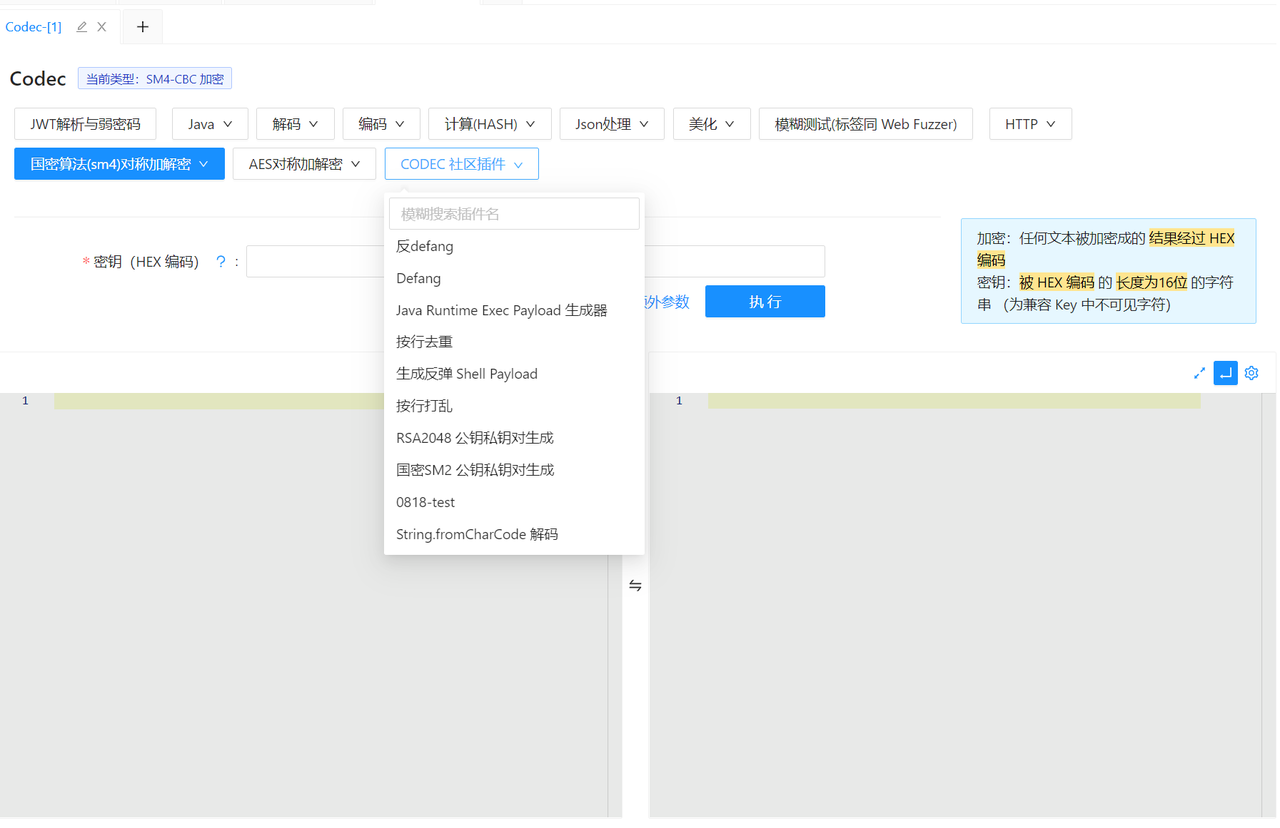This screenshot has width=1280, height=828.
Task: Click the plugin name search field
Action: pyautogui.click(x=514, y=214)
